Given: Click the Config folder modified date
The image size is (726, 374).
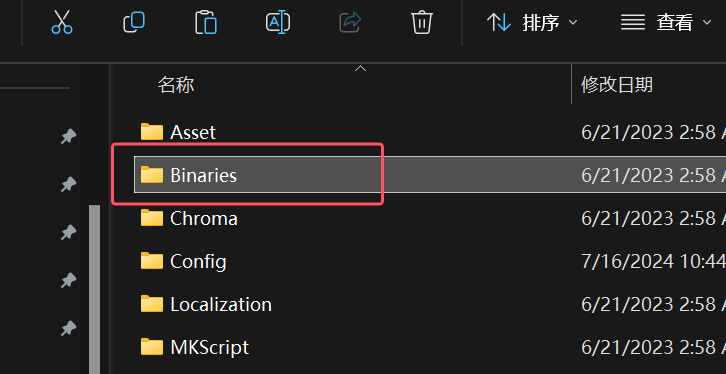Looking at the screenshot, I should (653, 262).
